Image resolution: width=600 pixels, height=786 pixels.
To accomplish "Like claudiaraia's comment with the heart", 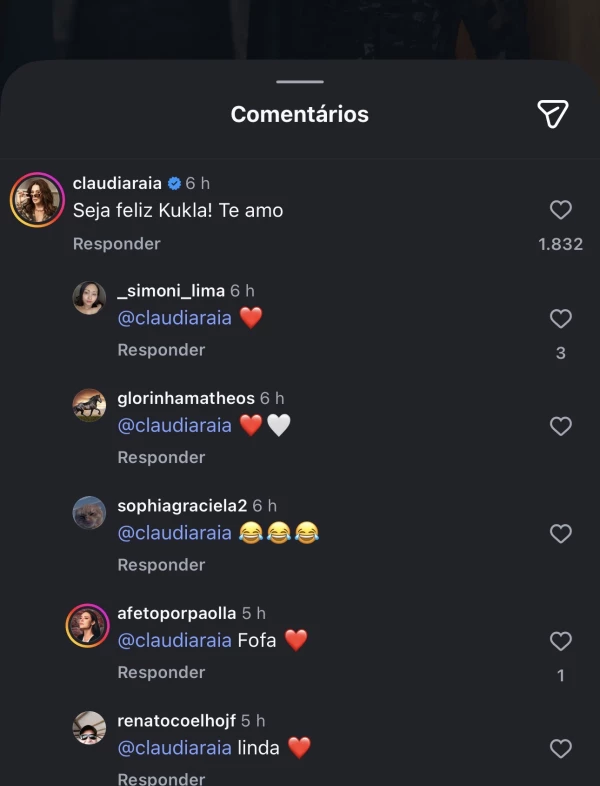I will click(561, 210).
